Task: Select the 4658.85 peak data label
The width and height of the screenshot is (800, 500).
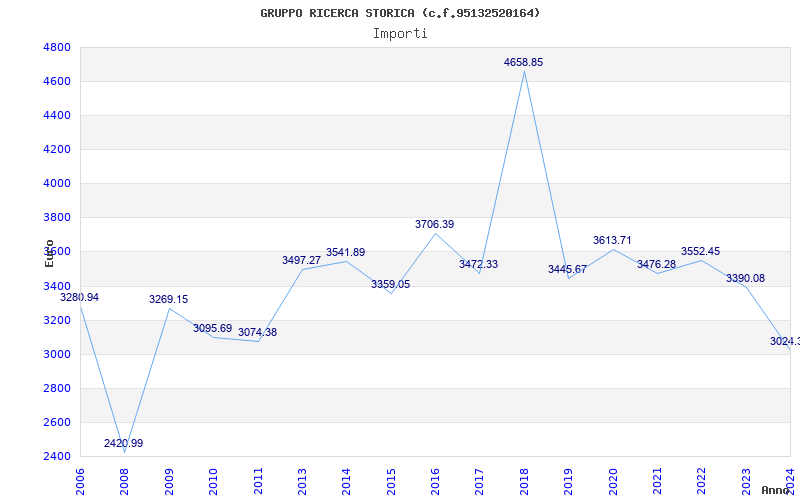Action: click(x=523, y=62)
